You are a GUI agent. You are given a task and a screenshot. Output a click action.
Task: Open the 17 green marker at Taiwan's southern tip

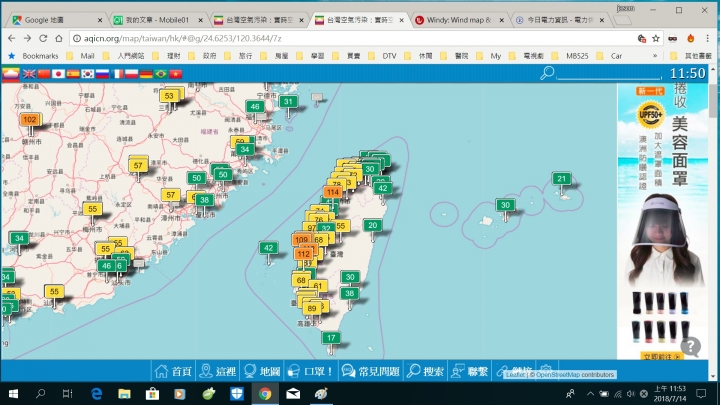[x=331, y=338]
